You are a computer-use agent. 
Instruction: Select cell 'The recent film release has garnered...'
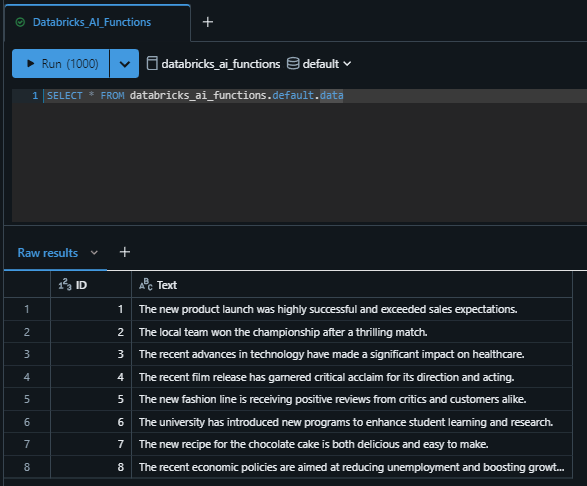(352, 377)
